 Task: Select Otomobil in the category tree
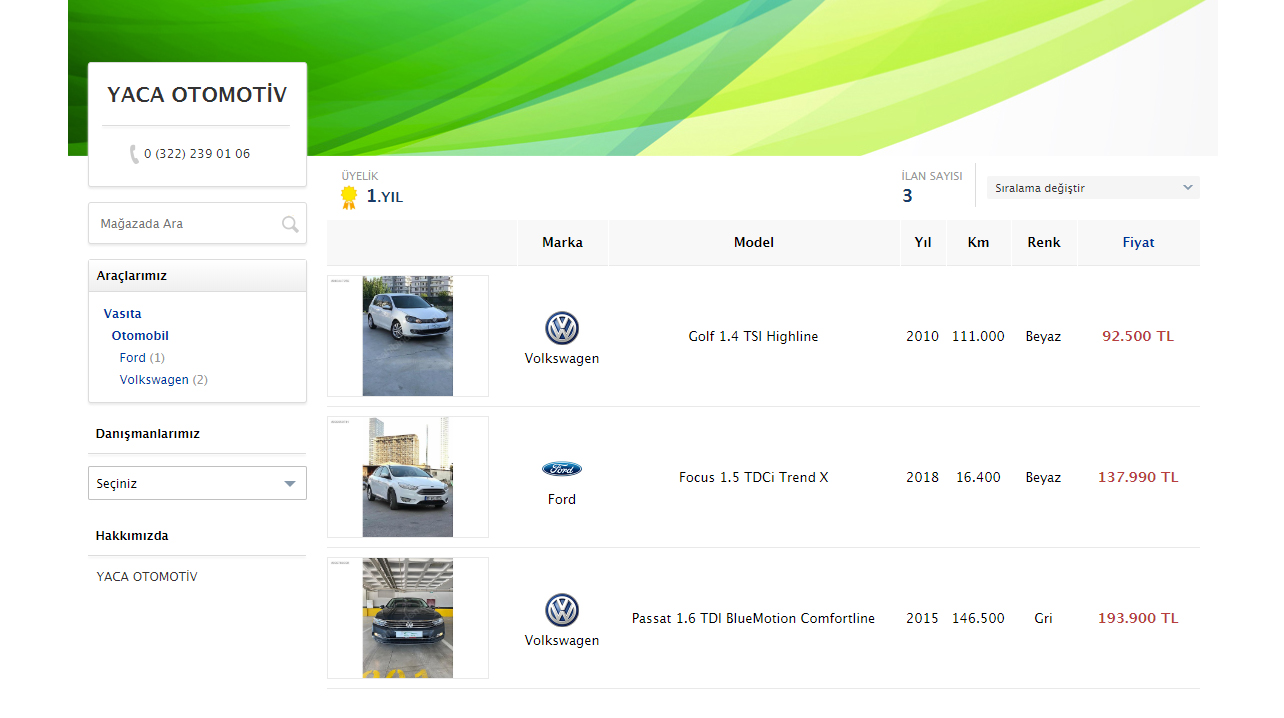140,336
